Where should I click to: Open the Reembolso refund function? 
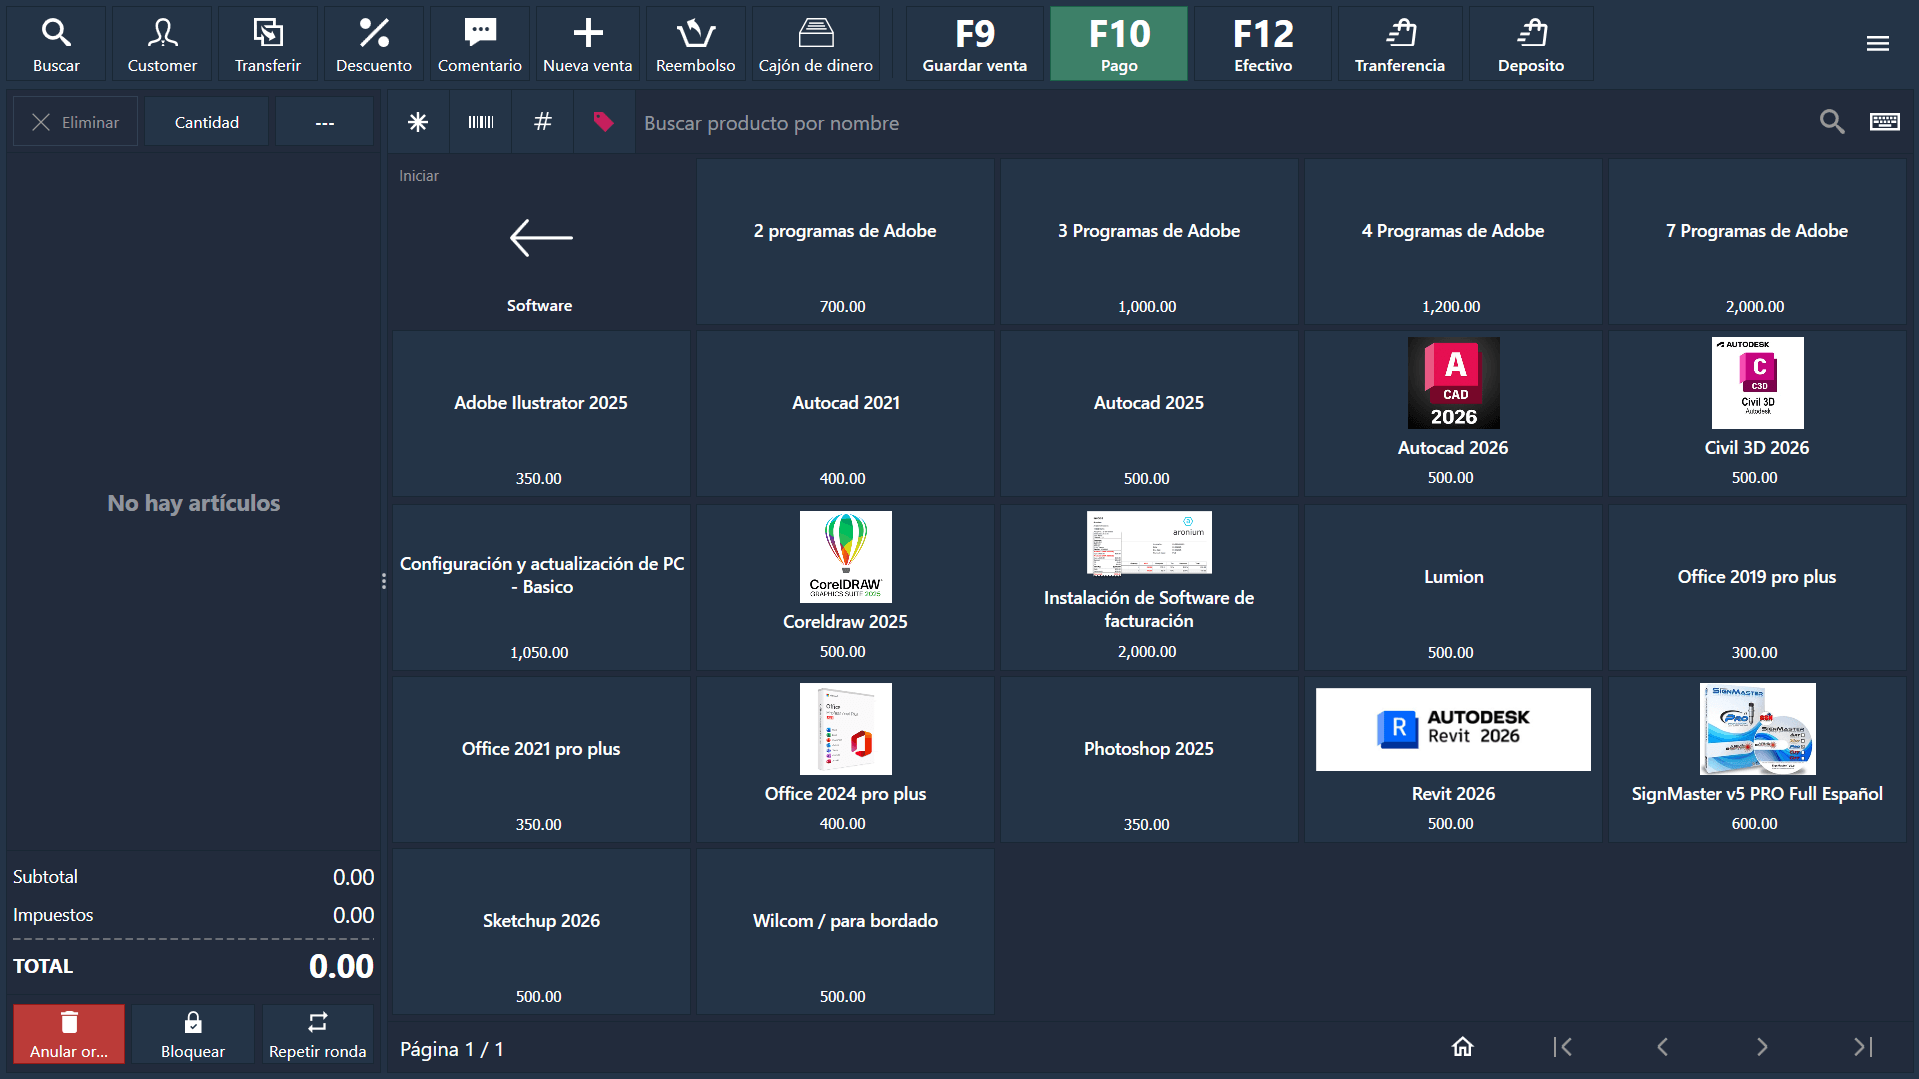(x=696, y=44)
